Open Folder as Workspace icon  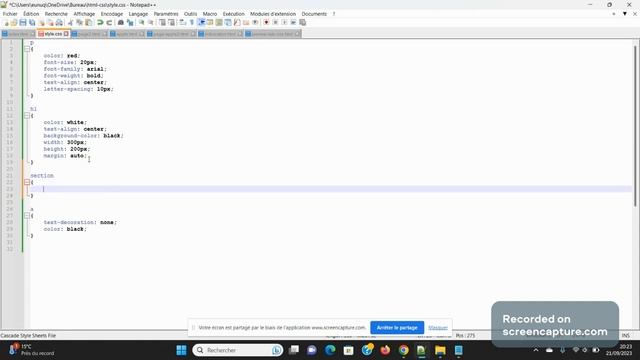click(x=246, y=22)
